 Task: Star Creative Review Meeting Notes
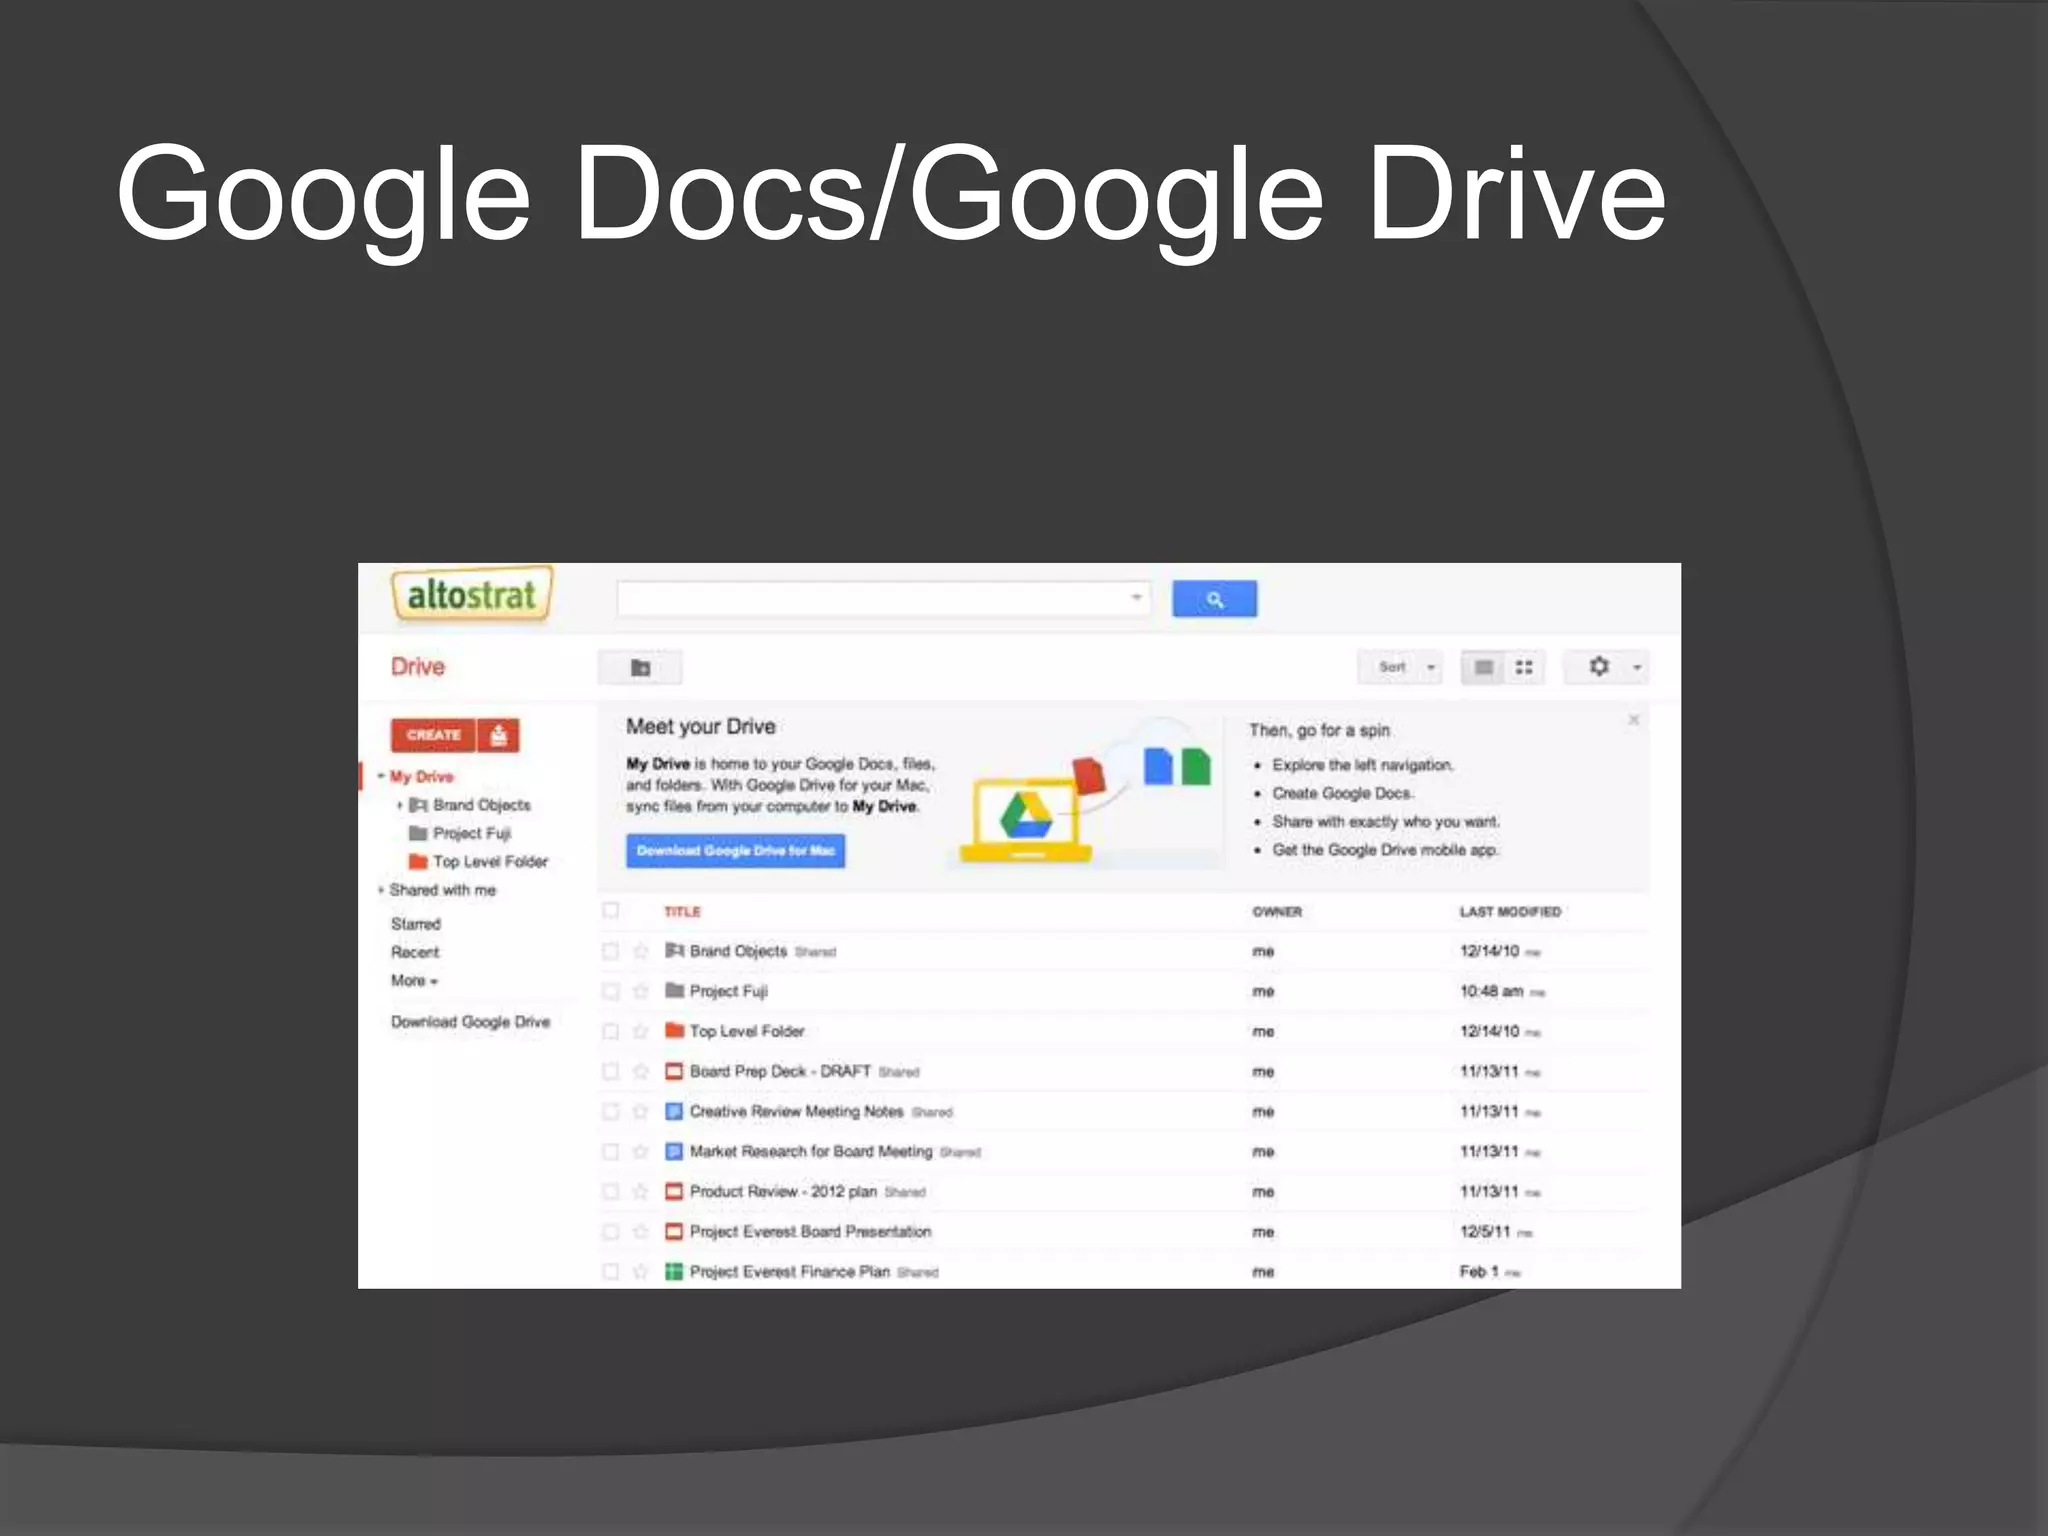641,1111
